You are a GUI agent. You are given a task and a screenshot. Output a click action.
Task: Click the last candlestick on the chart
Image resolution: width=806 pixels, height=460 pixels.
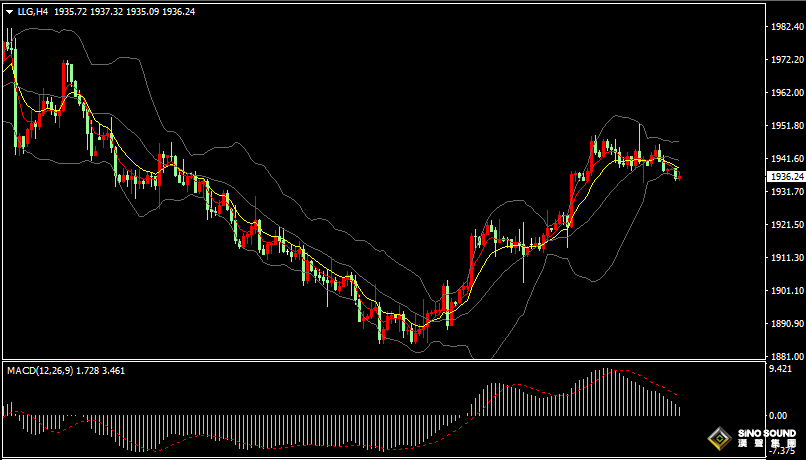click(679, 175)
